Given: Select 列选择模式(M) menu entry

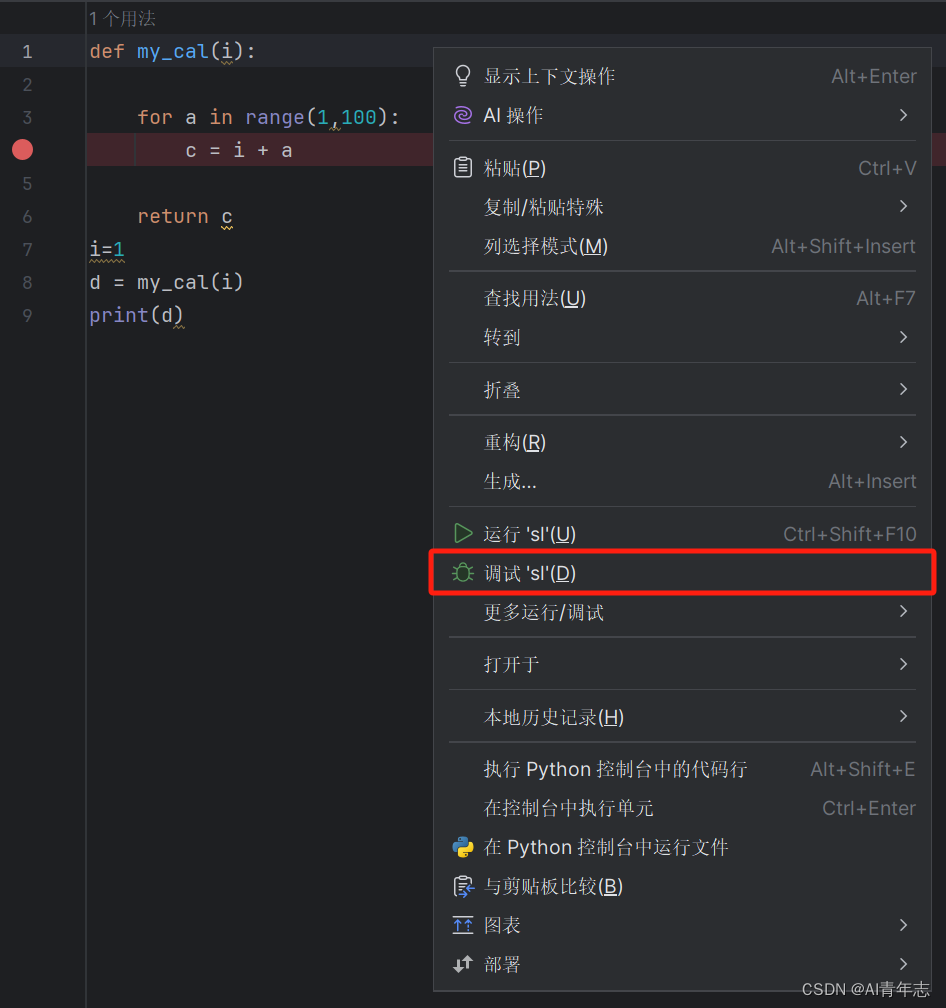Looking at the screenshot, I should point(683,246).
